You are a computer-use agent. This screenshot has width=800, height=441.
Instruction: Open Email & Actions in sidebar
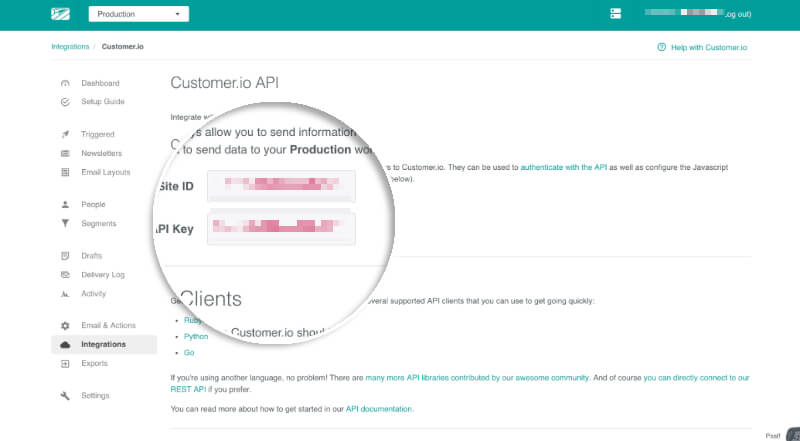tap(108, 326)
